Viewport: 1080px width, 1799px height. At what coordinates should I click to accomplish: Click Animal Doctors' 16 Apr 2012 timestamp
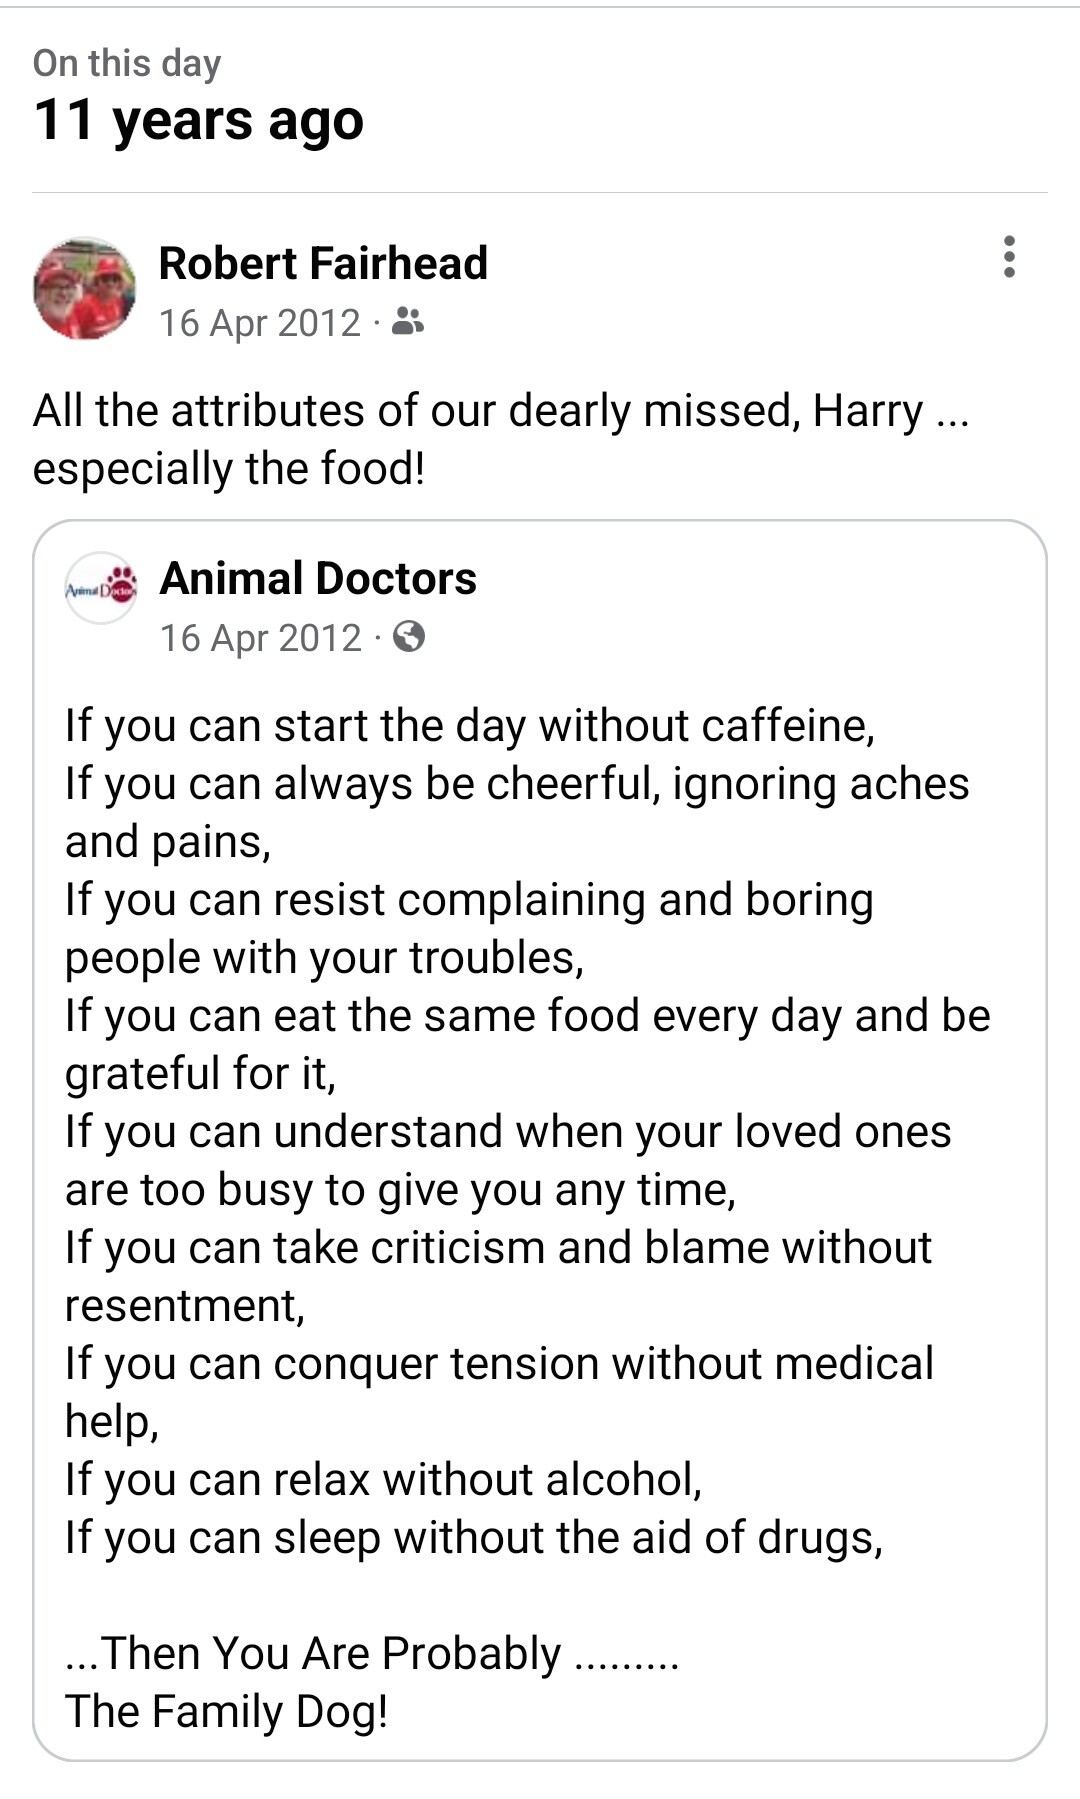click(x=261, y=638)
